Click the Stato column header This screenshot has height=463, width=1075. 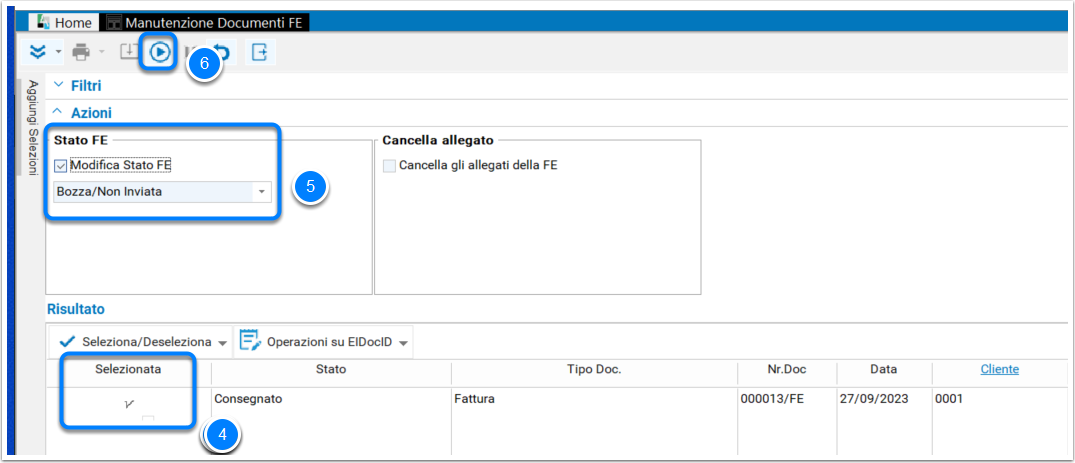(x=331, y=369)
